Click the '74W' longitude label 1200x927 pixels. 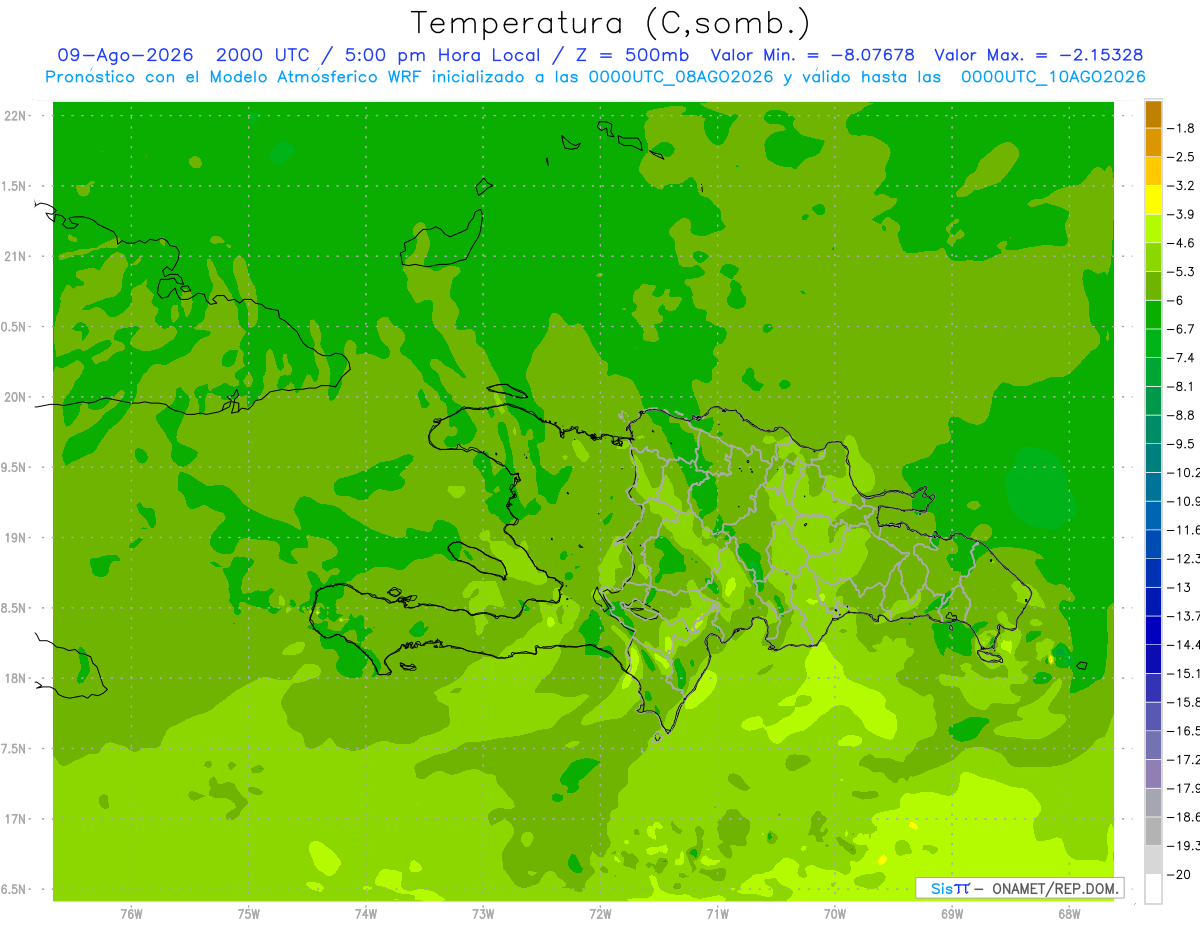click(x=366, y=914)
